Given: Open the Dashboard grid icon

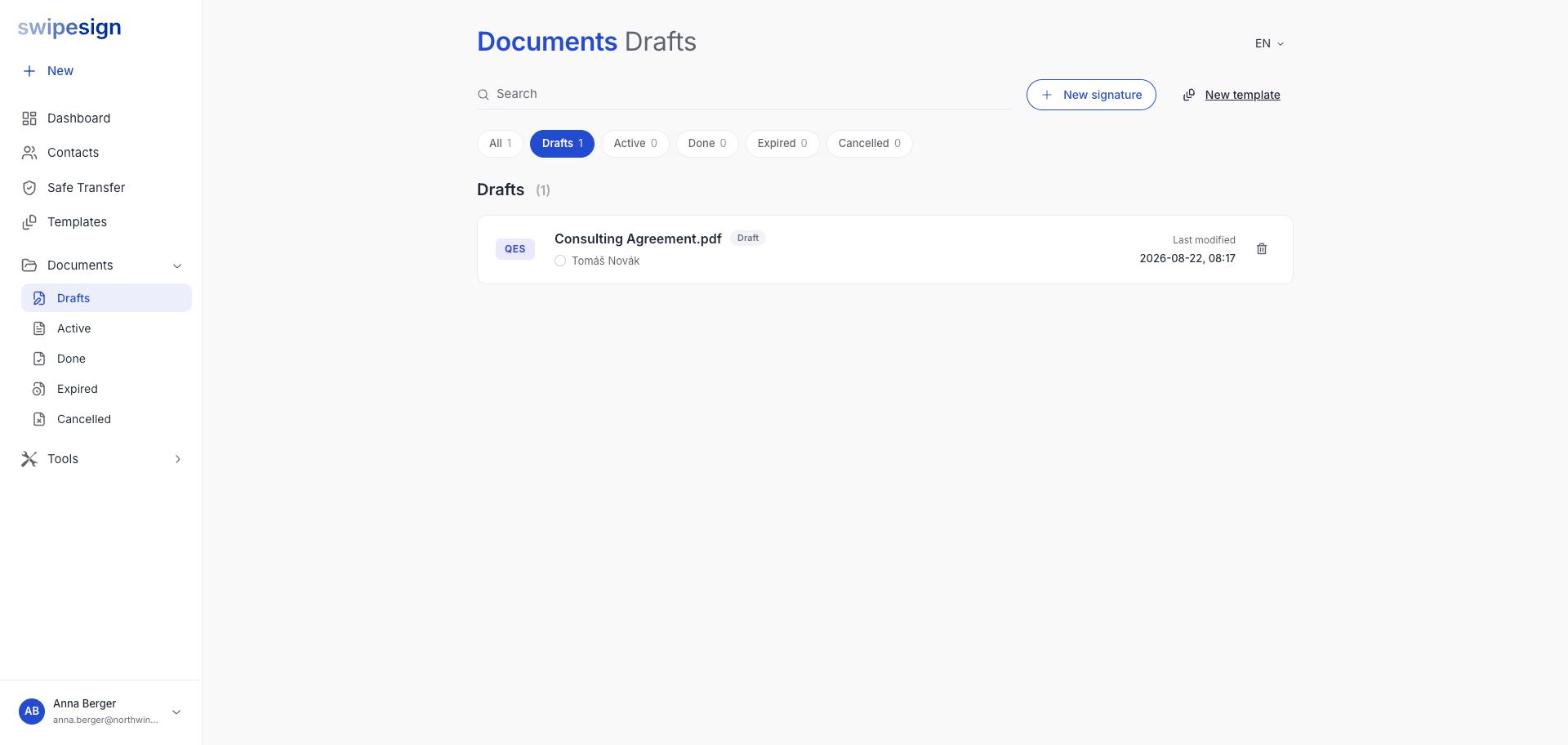Looking at the screenshot, I should pyautogui.click(x=29, y=118).
